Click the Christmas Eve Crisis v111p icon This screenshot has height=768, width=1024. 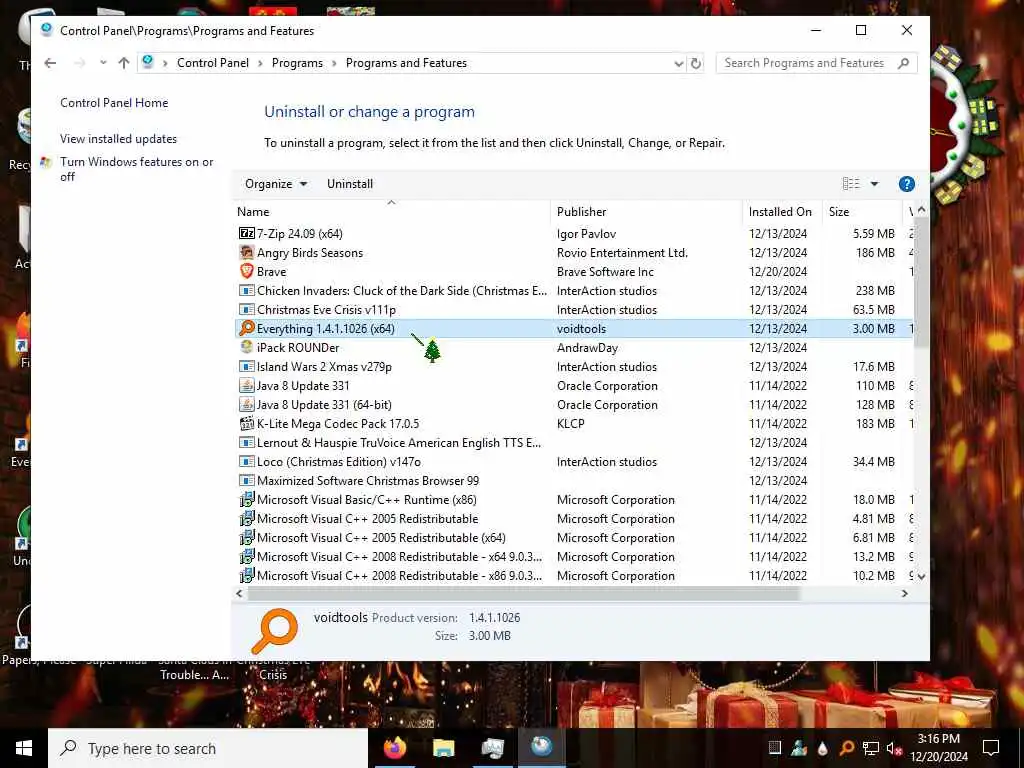click(246, 309)
